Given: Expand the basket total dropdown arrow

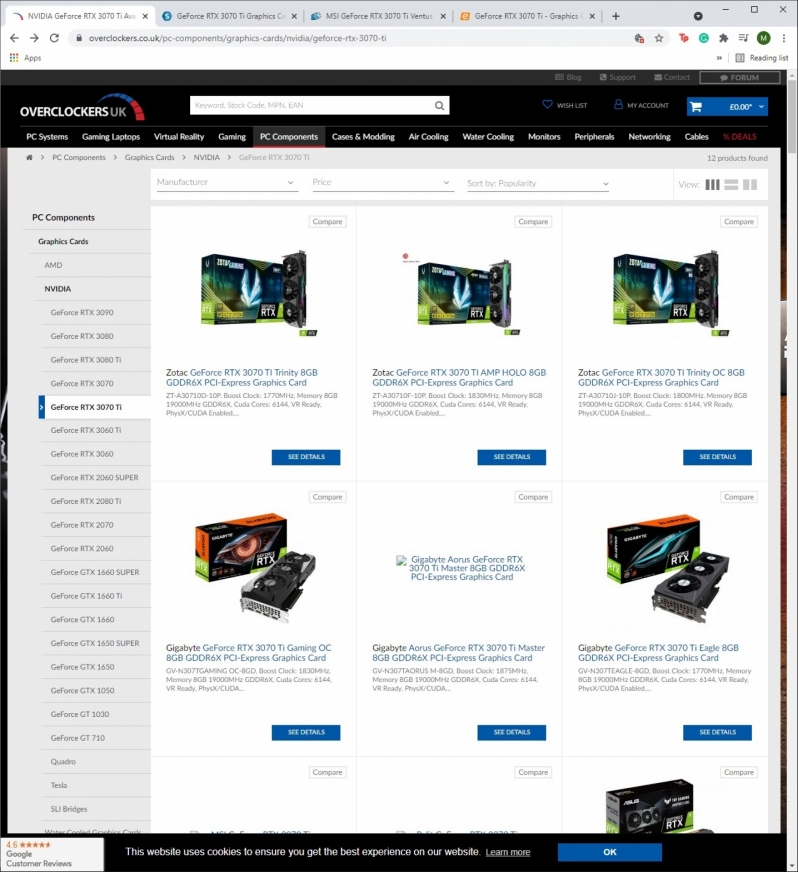Looking at the screenshot, I should [x=761, y=107].
